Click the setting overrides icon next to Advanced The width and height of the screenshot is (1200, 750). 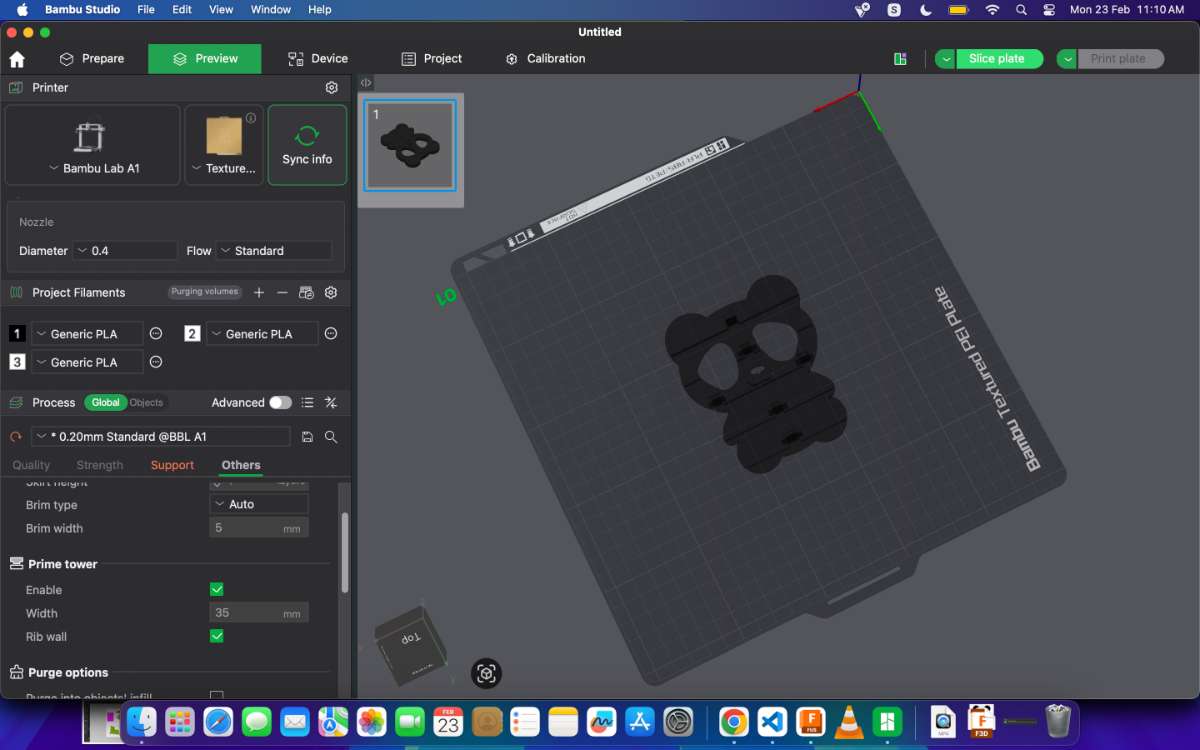[331, 403]
